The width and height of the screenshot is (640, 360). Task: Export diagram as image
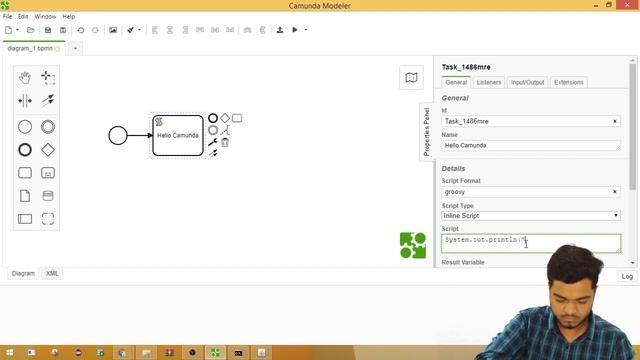pyautogui.click(x=113, y=30)
